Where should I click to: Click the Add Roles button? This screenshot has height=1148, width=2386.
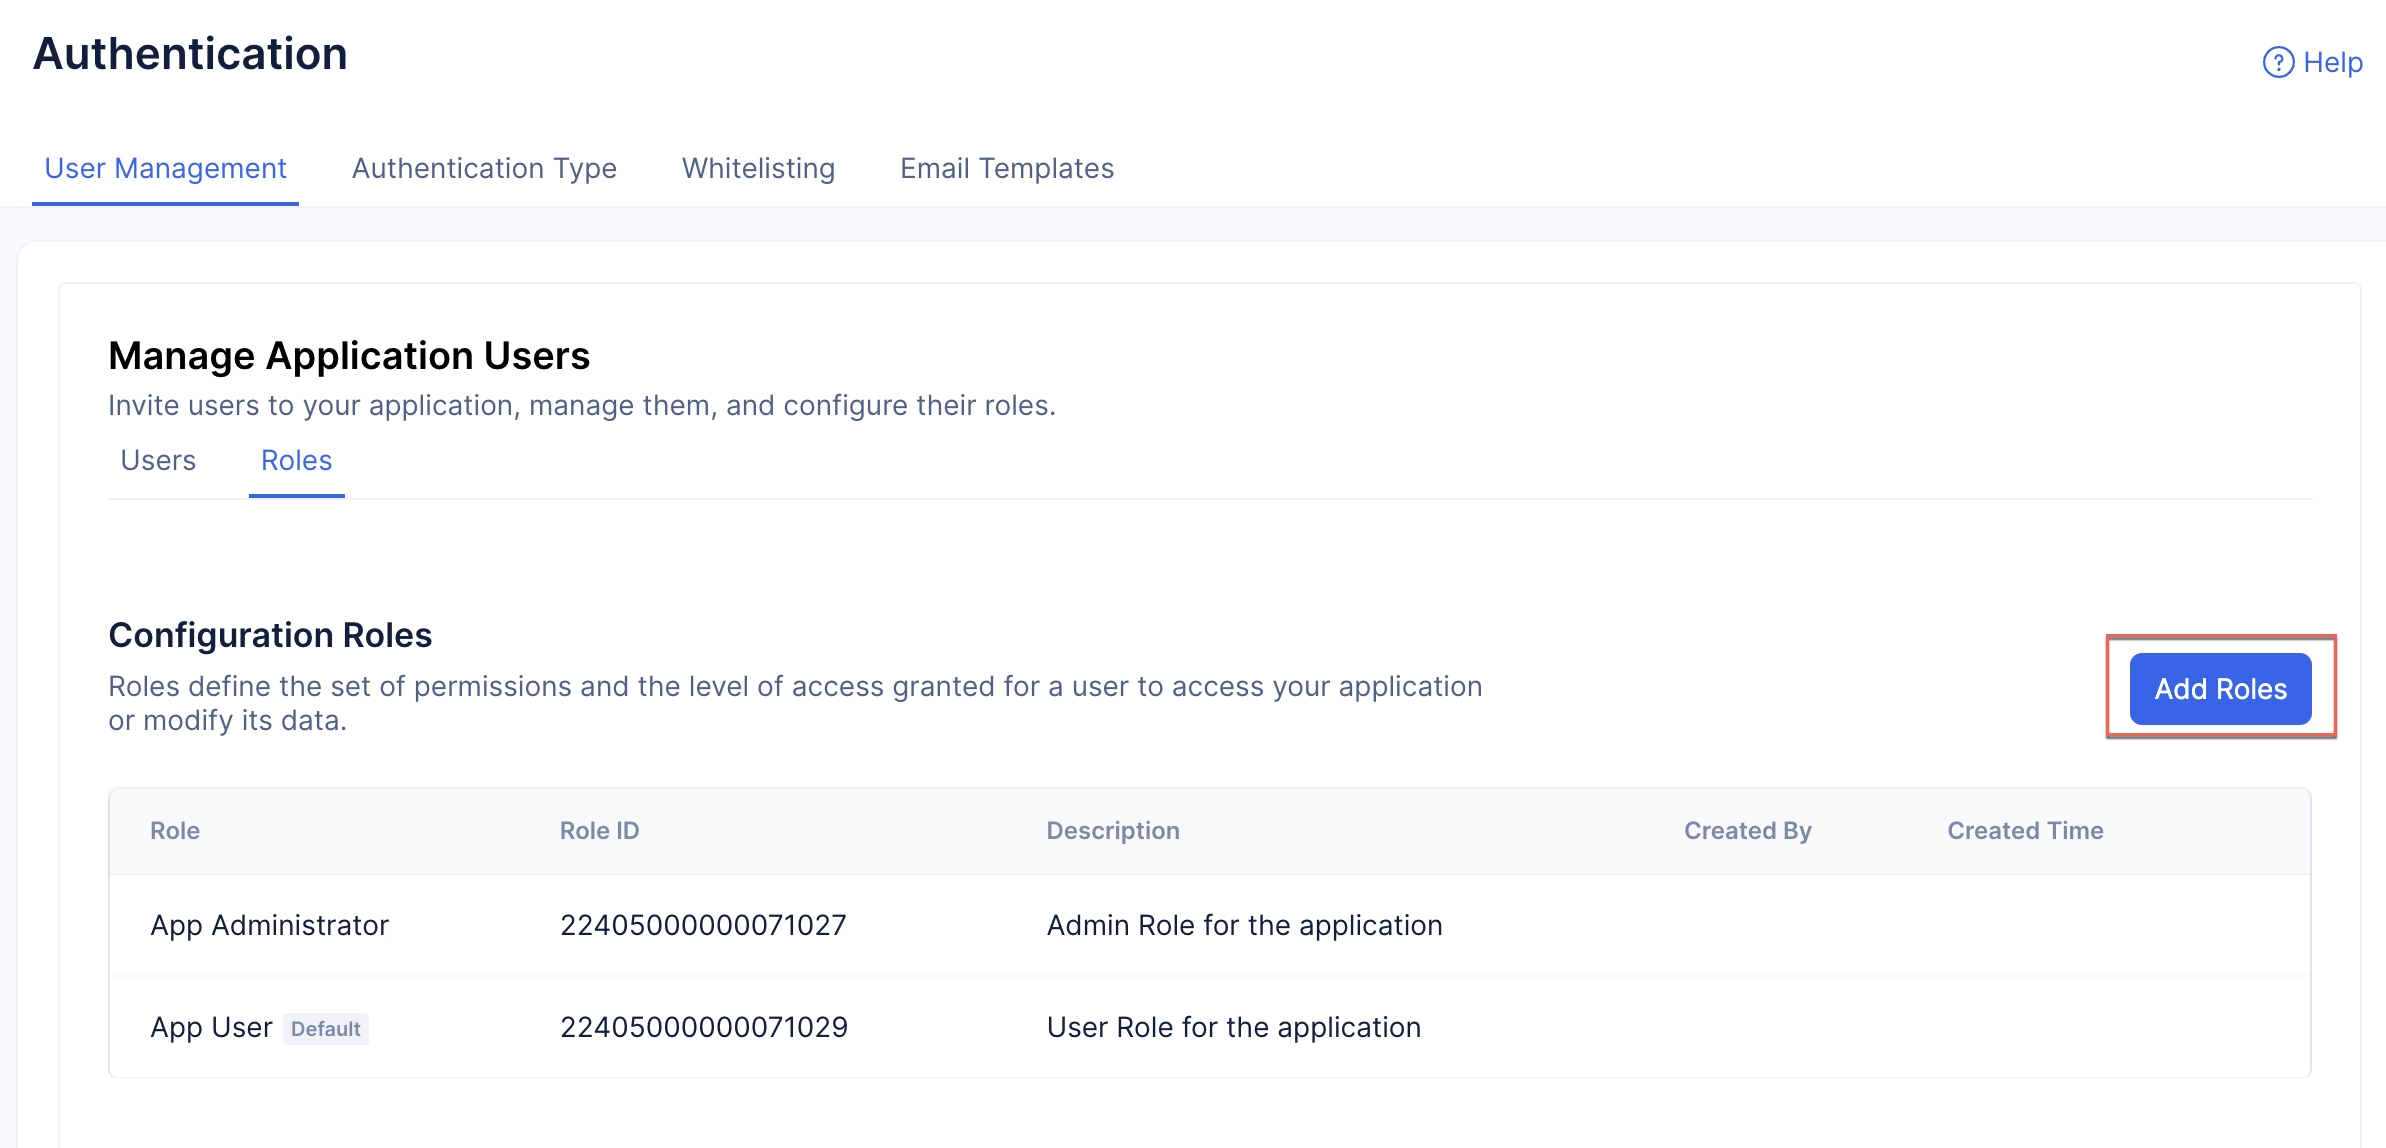(2220, 689)
